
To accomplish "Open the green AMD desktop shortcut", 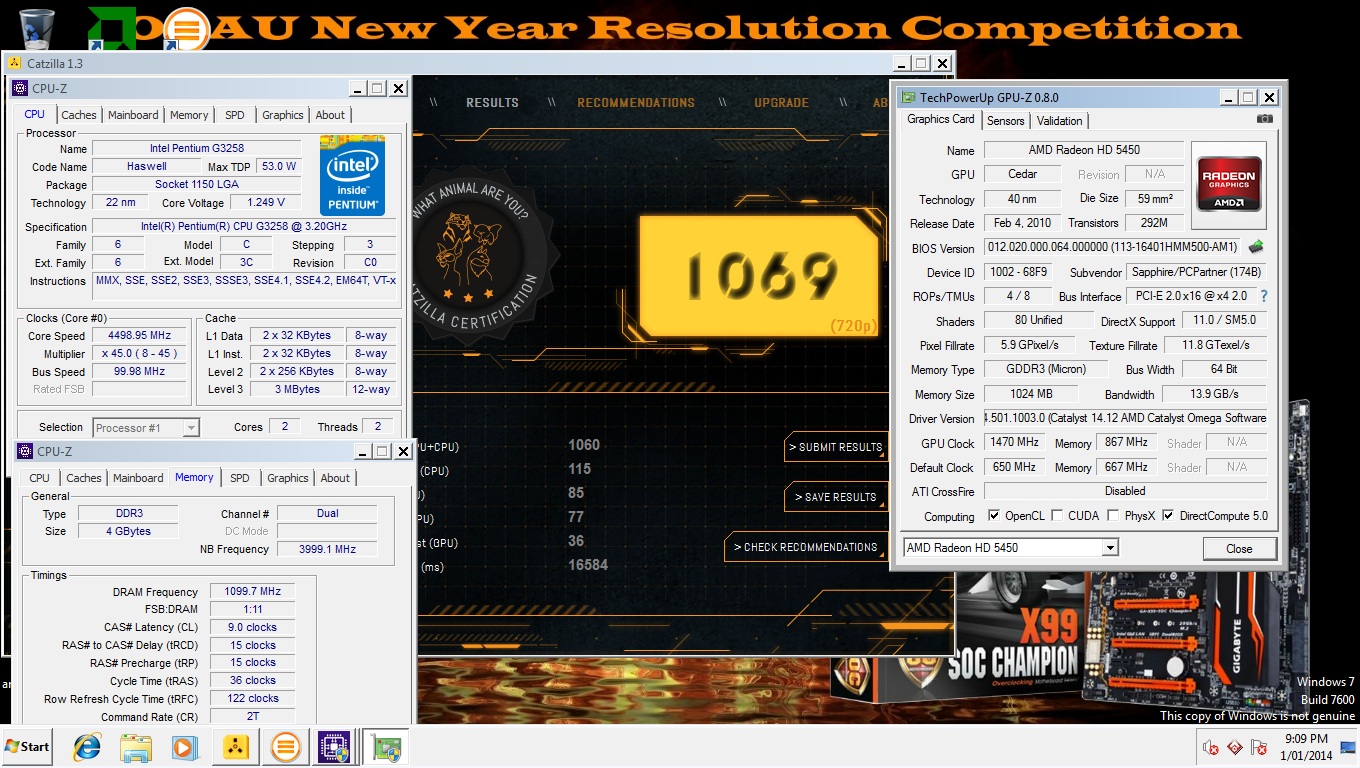I will pyautogui.click(x=112, y=28).
